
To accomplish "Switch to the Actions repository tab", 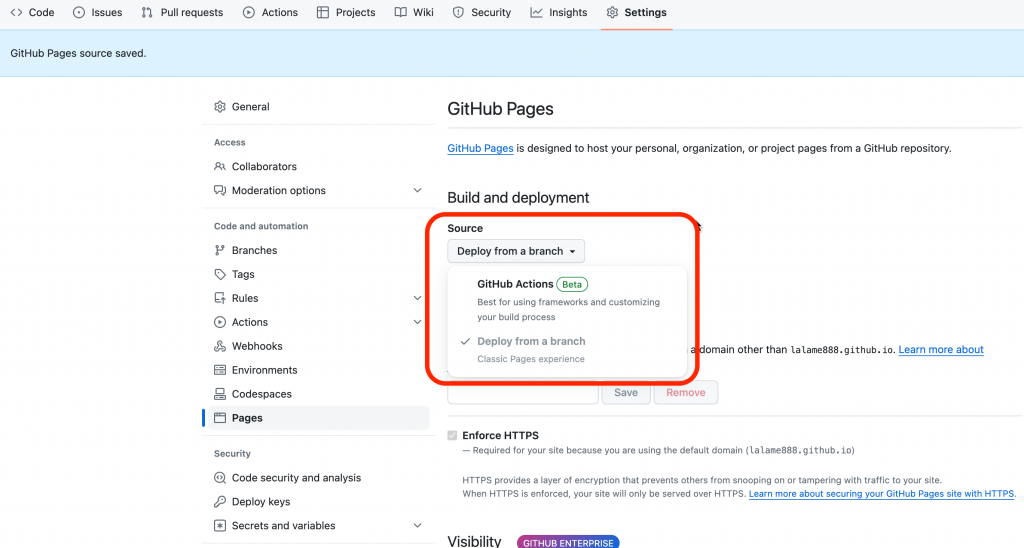I will point(270,12).
